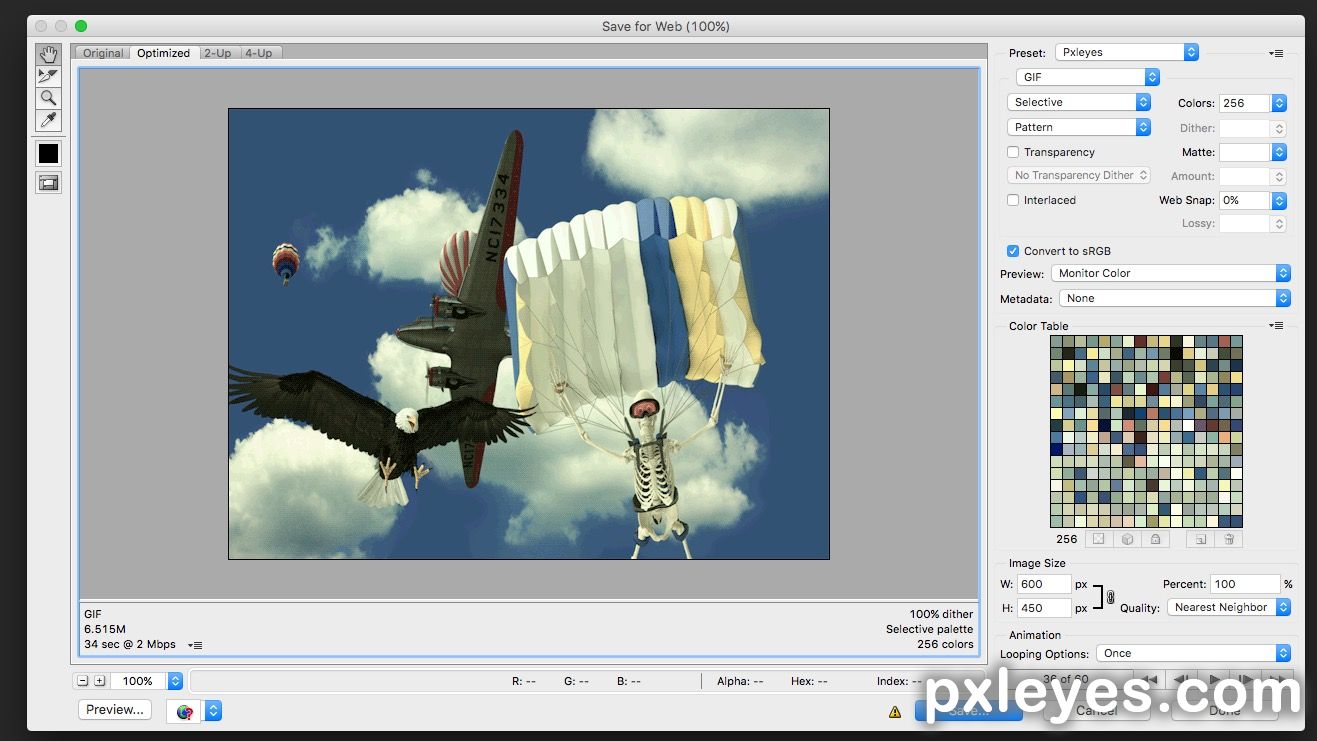Click the preview in browser globe icon
This screenshot has height=741, width=1317.
[185, 711]
